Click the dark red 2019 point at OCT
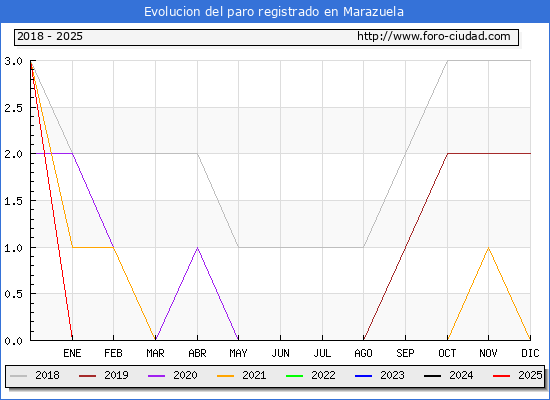Viewport: 550px width, 400px height. pos(448,153)
